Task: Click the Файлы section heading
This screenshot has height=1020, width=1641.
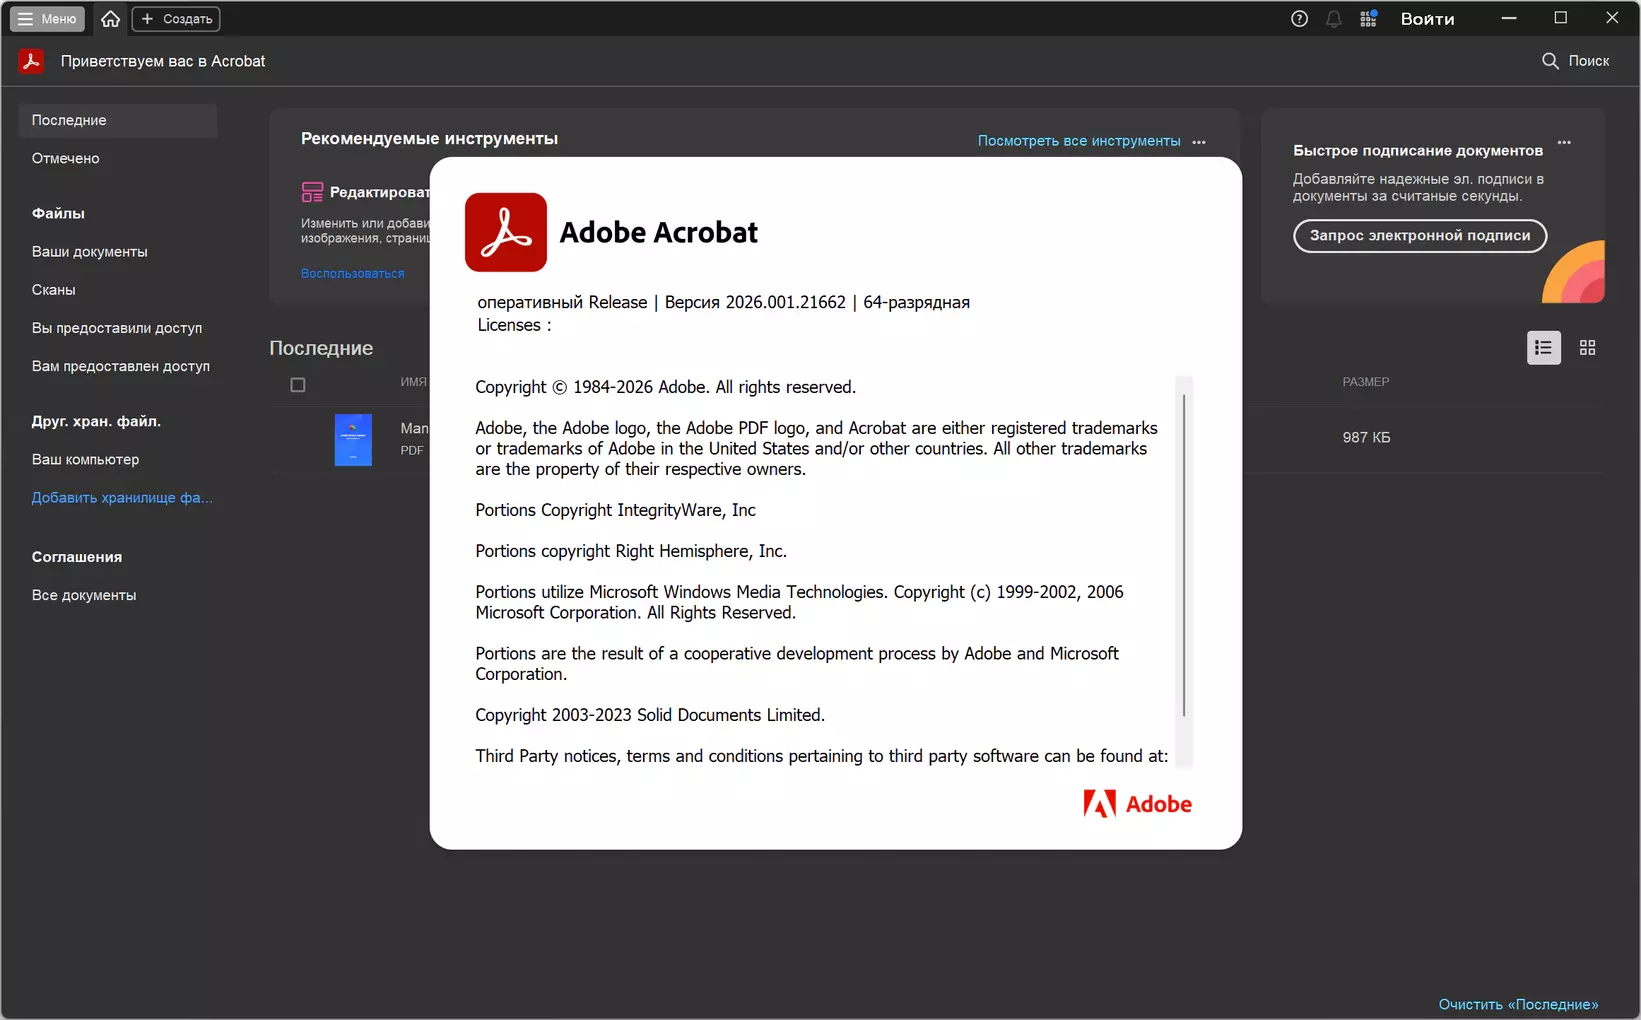Action: click(58, 213)
